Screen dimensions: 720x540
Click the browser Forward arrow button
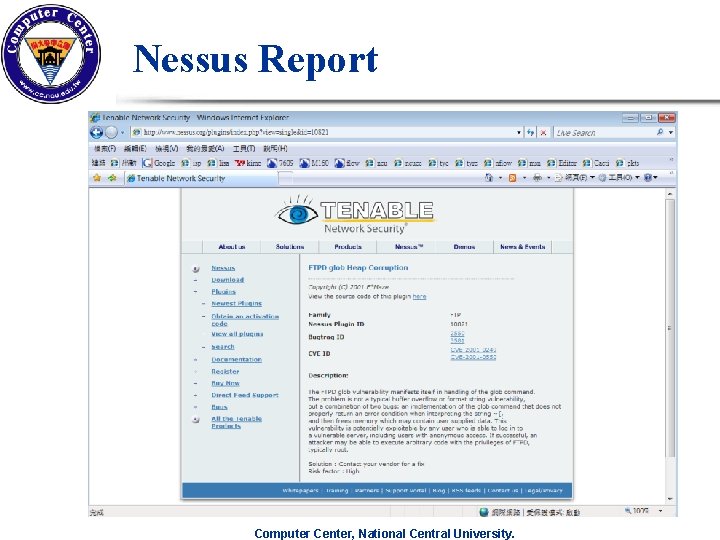[111, 133]
